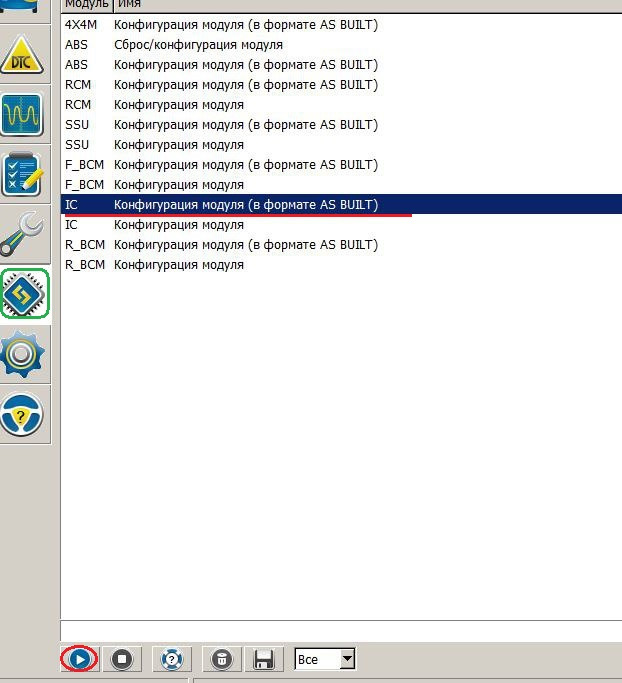This screenshot has height=683, width=622.
Task: Select RCM 'Конфигурация модуля' row
Action: [341, 105]
